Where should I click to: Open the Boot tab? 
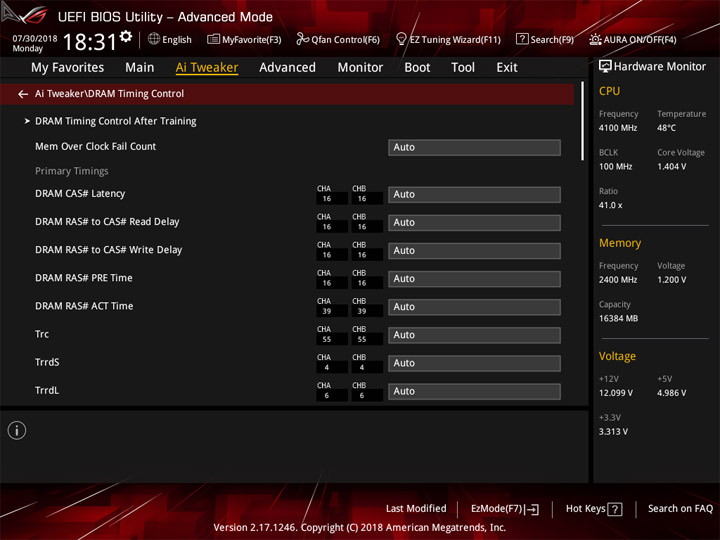click(417, 68)
